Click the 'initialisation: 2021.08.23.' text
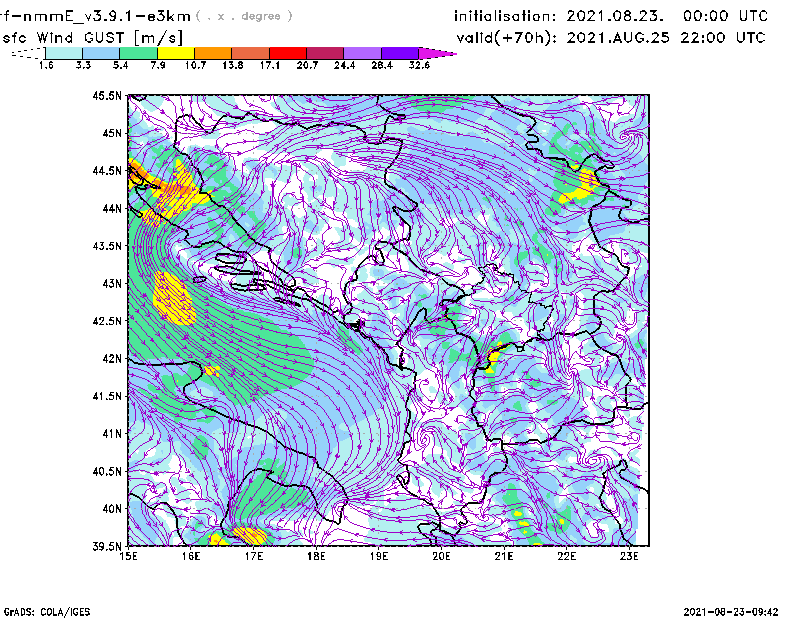The width and height of the screenshot is (800, 618). point(559,16)
